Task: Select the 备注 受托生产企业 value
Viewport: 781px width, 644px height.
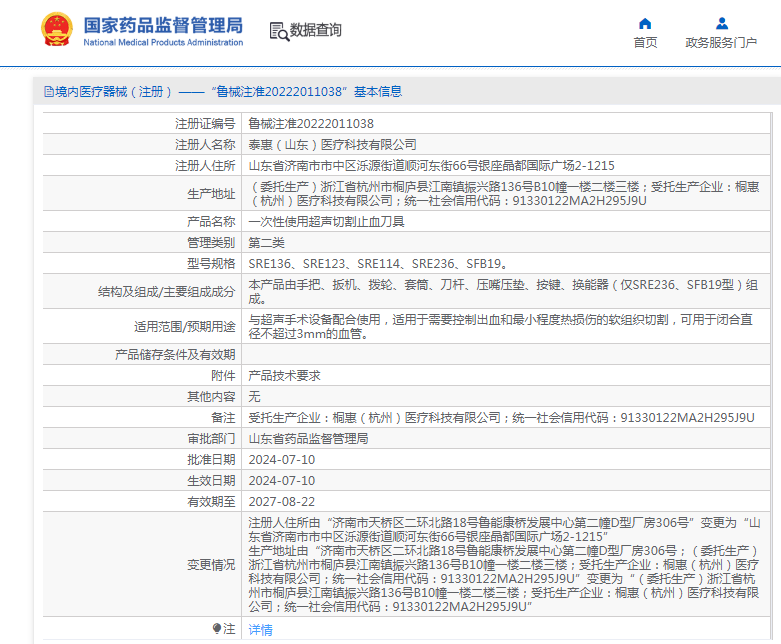Action: (502, 417)
